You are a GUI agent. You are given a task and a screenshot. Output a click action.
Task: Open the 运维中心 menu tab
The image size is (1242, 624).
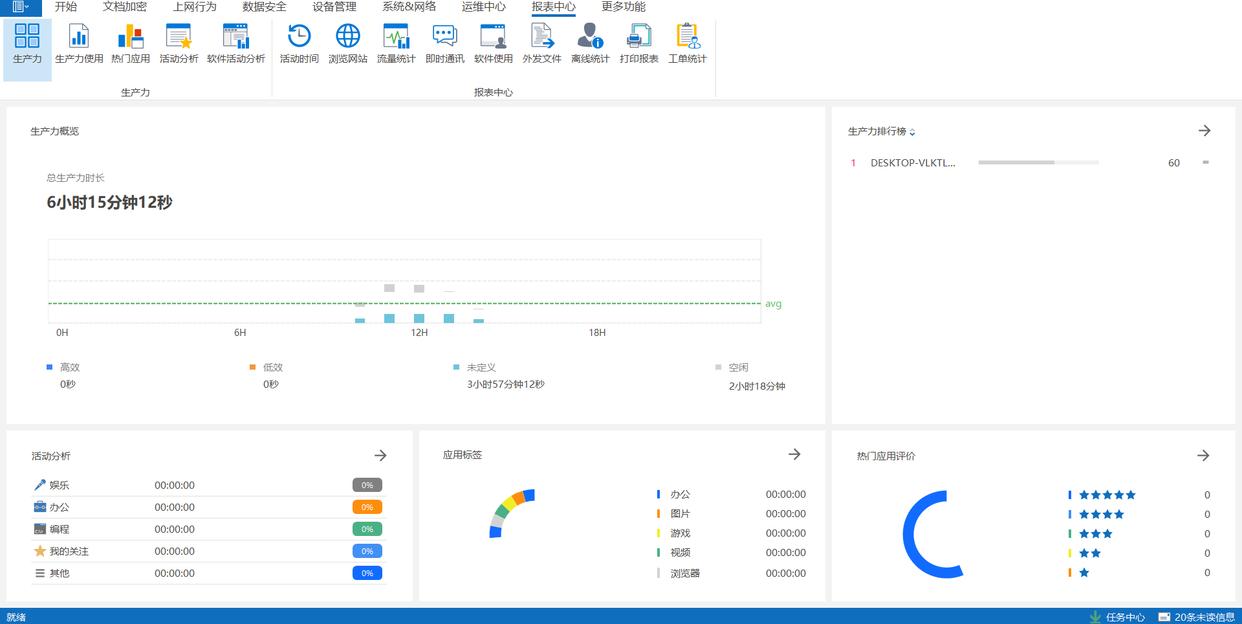click(484, 7)
